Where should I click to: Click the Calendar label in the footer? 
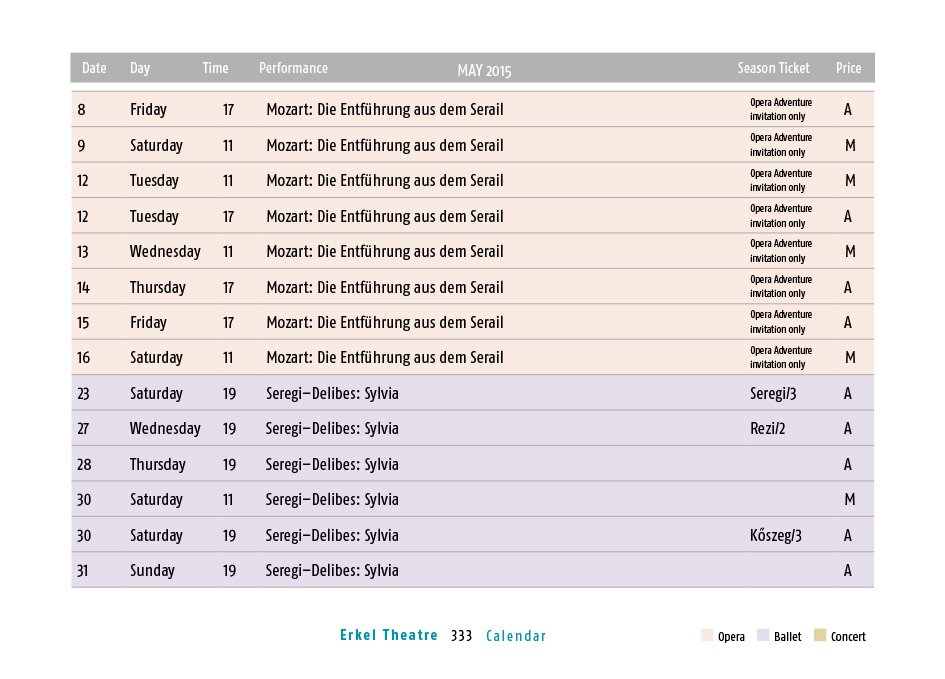[x=516, y=636]
